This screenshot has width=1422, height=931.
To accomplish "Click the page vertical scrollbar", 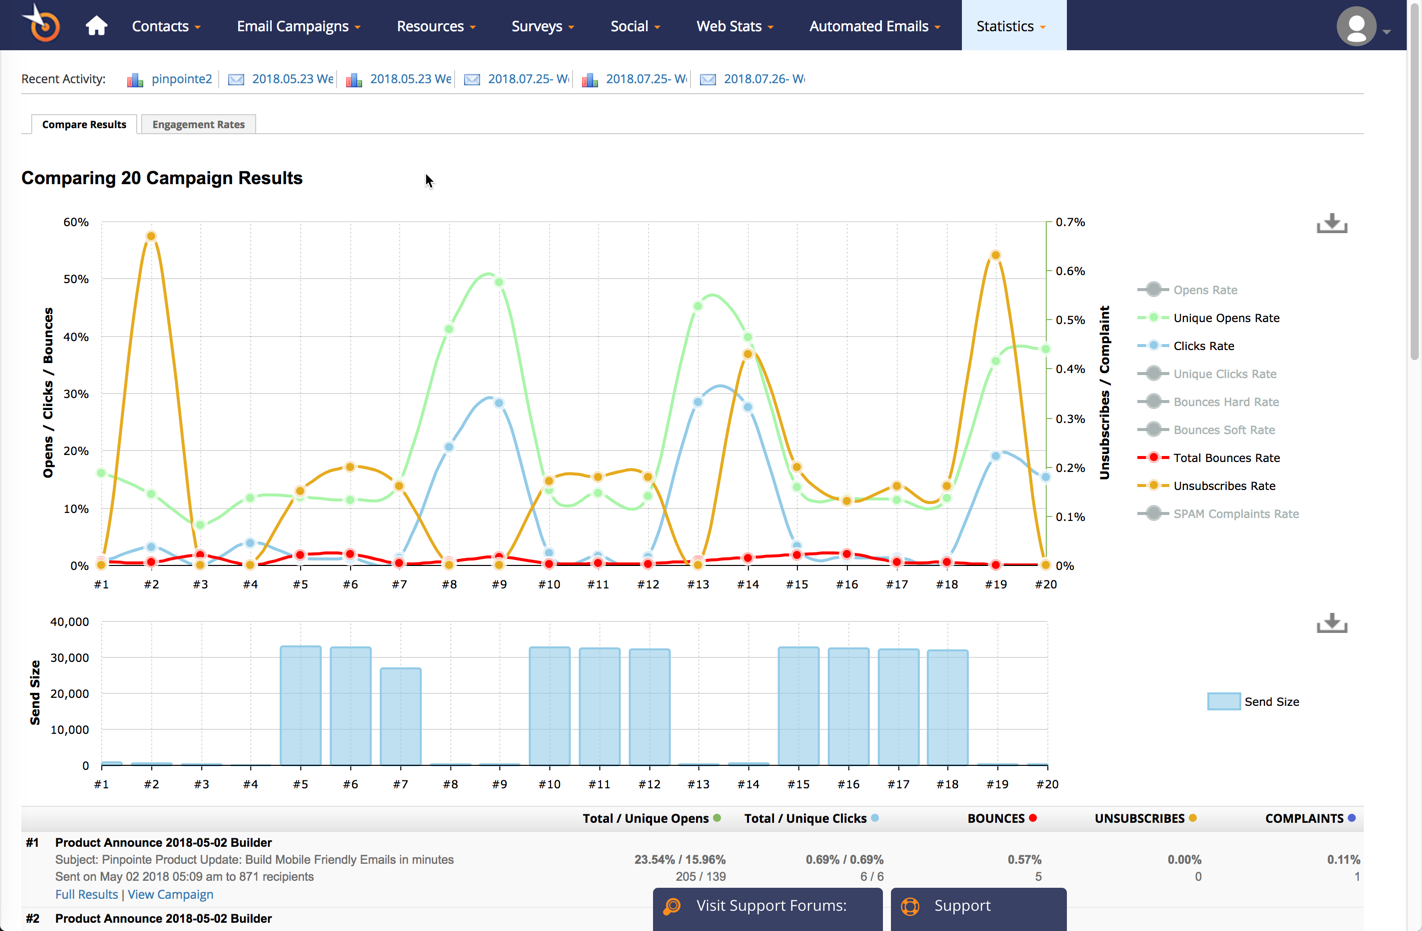I will [1414, 200].
